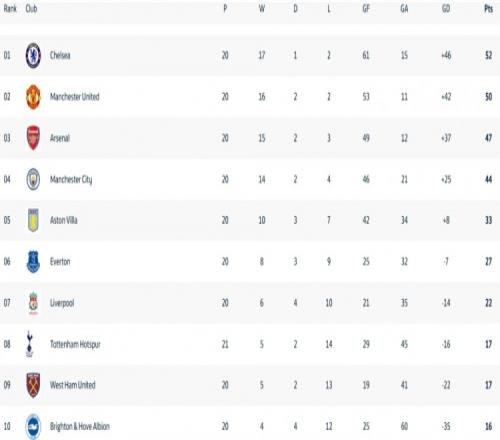Click the Manchester United club crest
Screen dimensions: 500x440
tap(33, 97)
